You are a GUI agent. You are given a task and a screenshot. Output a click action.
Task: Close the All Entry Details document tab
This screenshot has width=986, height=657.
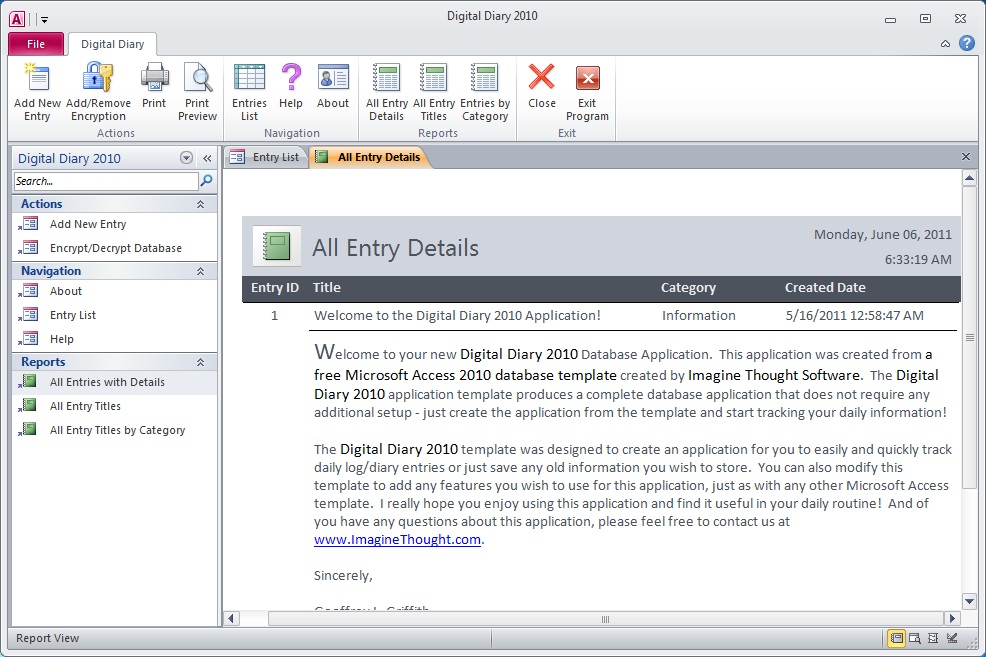click(966, 157)
